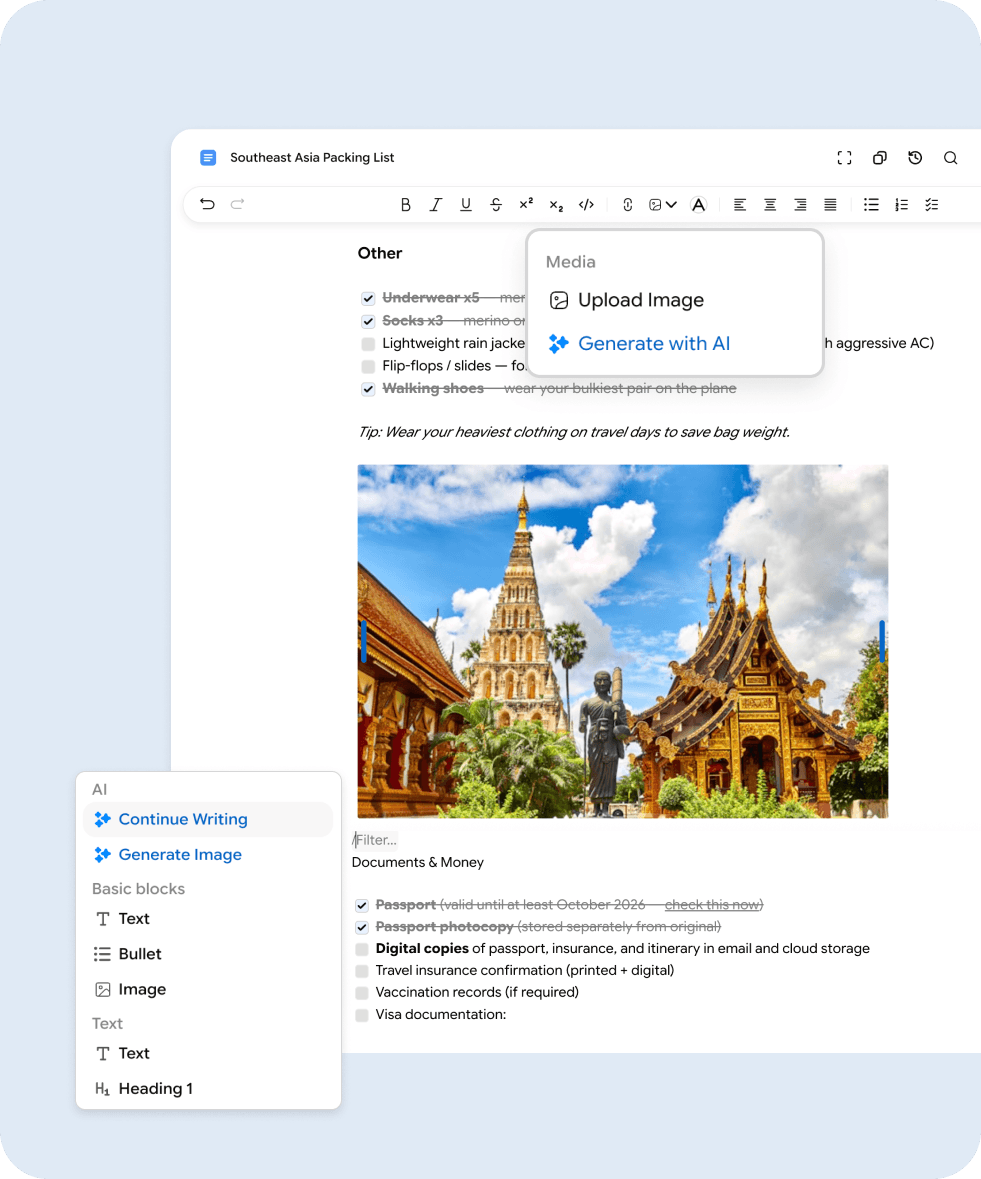Toggle bold formatting
The image size is (981, 1179).
coord(405,205)
